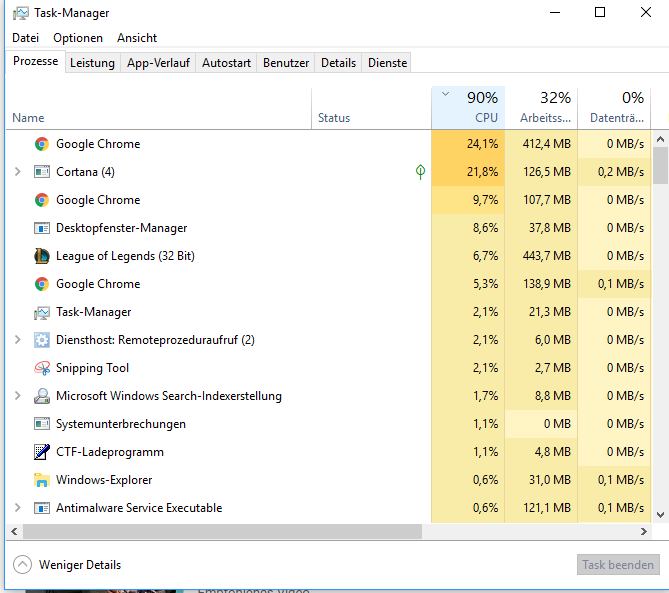Select the 'League of Legends (32 Bit)' name
This screenshot has height=593, width=669.
(x=125, y=256)
